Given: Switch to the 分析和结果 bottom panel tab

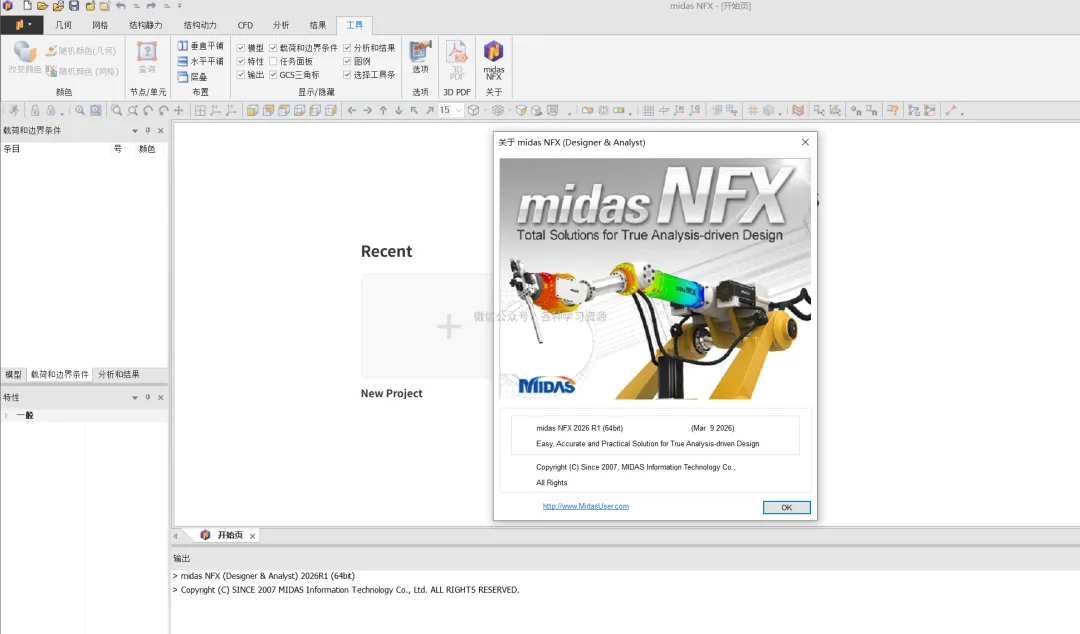Looking at the screenshot, I should pyautogui.click(x=118, y=374).
